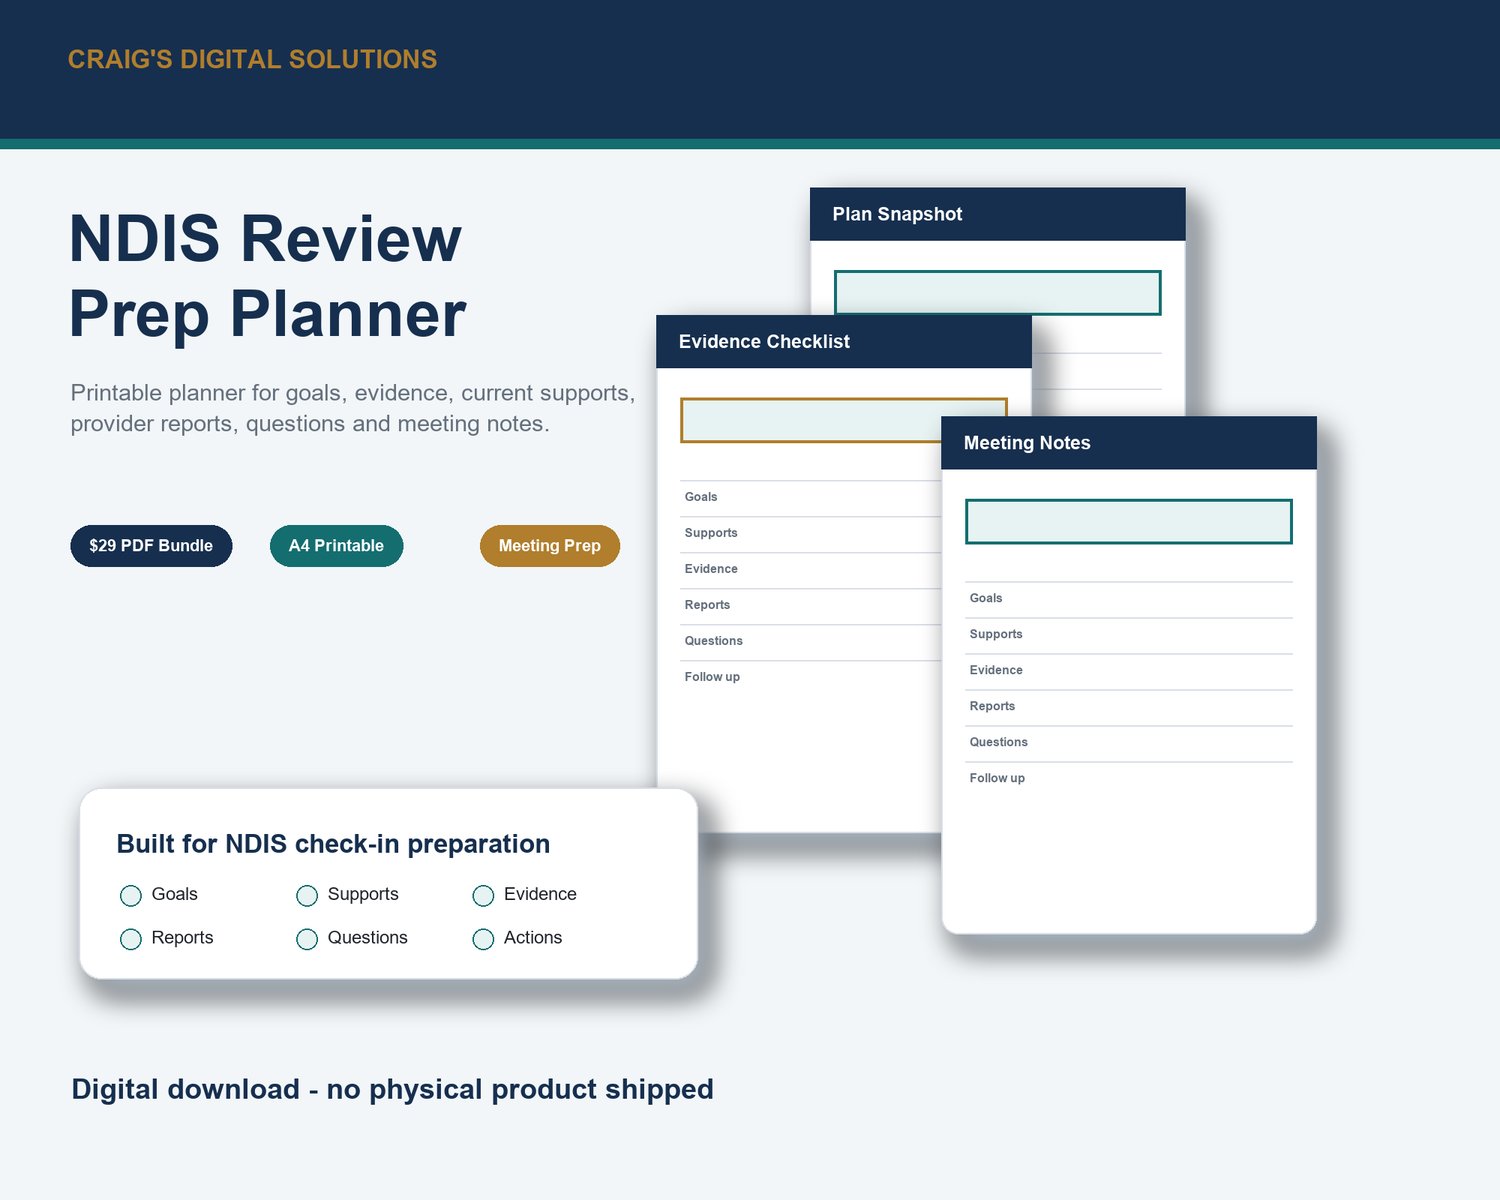Tick the Reports circle checkbox
Viewport: 1500px width, 1200px height.
pos(131,939)
